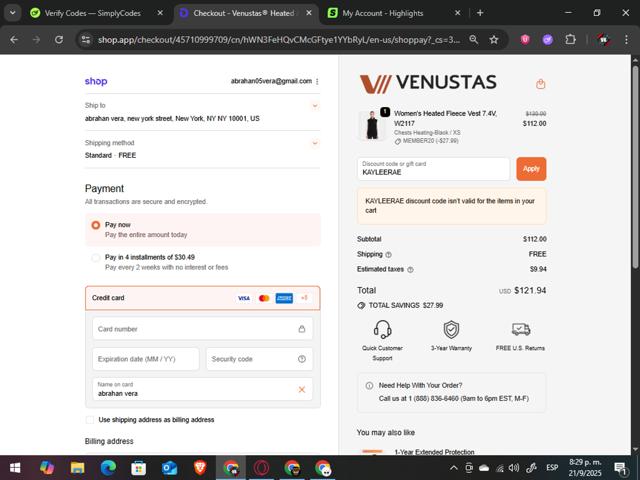The image size is (640, 480).
Task: Open the tab search dropdown arrow
Action: coord(13,13)
